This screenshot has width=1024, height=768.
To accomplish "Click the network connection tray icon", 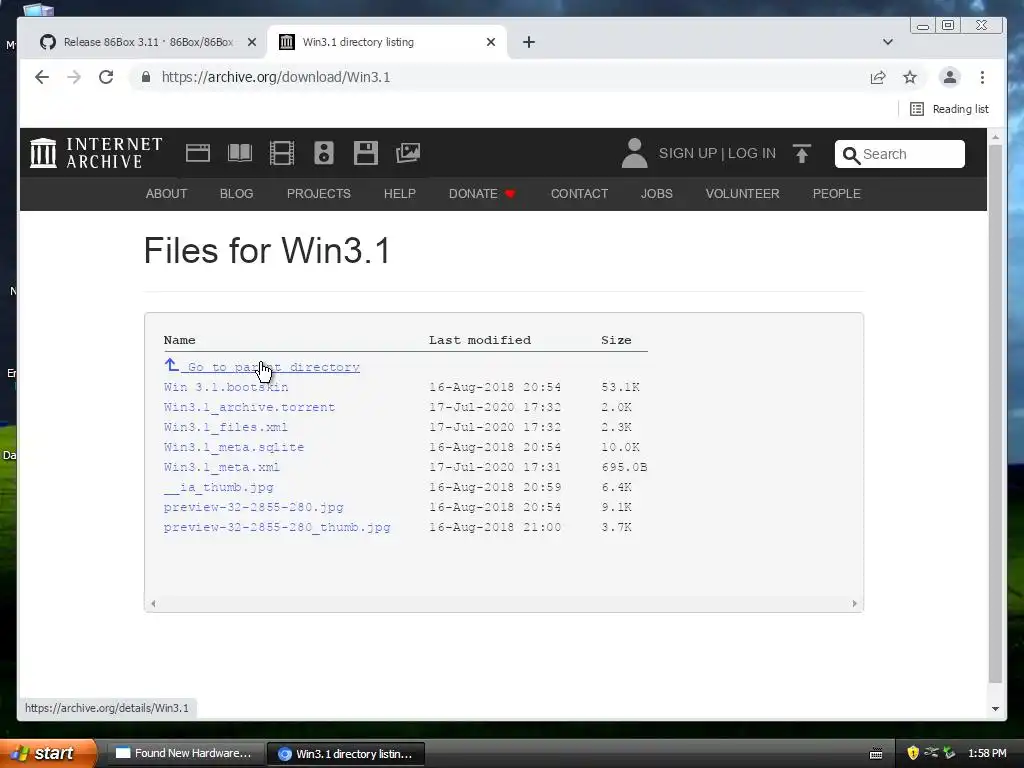I will pos(931,753).
